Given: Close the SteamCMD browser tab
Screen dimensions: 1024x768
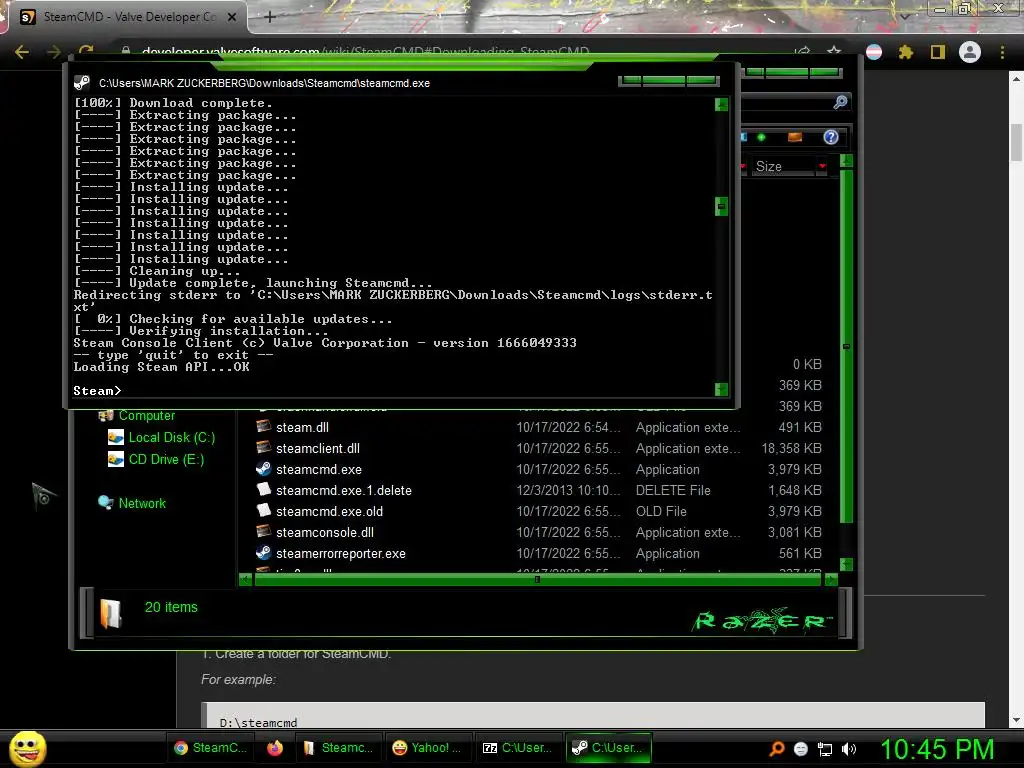Looking at the screenshot, I should coord(232,17).
